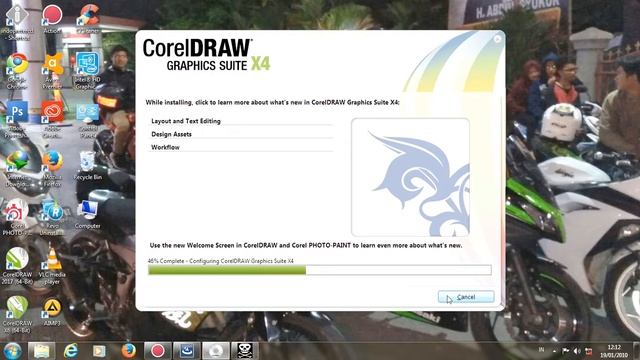Select the CorelDRAW X8 desktop icon
The height and width of the screenshot is (360, 640).
[x=17, y=315]
